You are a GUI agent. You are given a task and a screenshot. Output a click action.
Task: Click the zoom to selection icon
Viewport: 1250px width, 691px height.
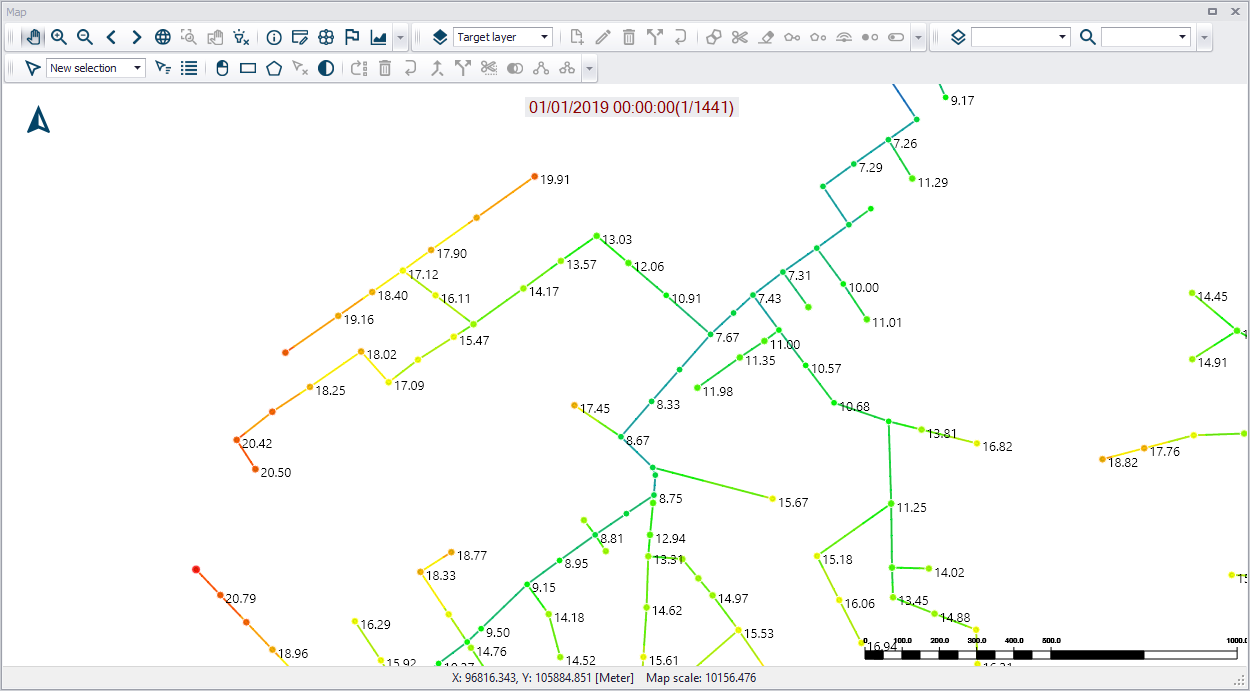click(189, 37)
